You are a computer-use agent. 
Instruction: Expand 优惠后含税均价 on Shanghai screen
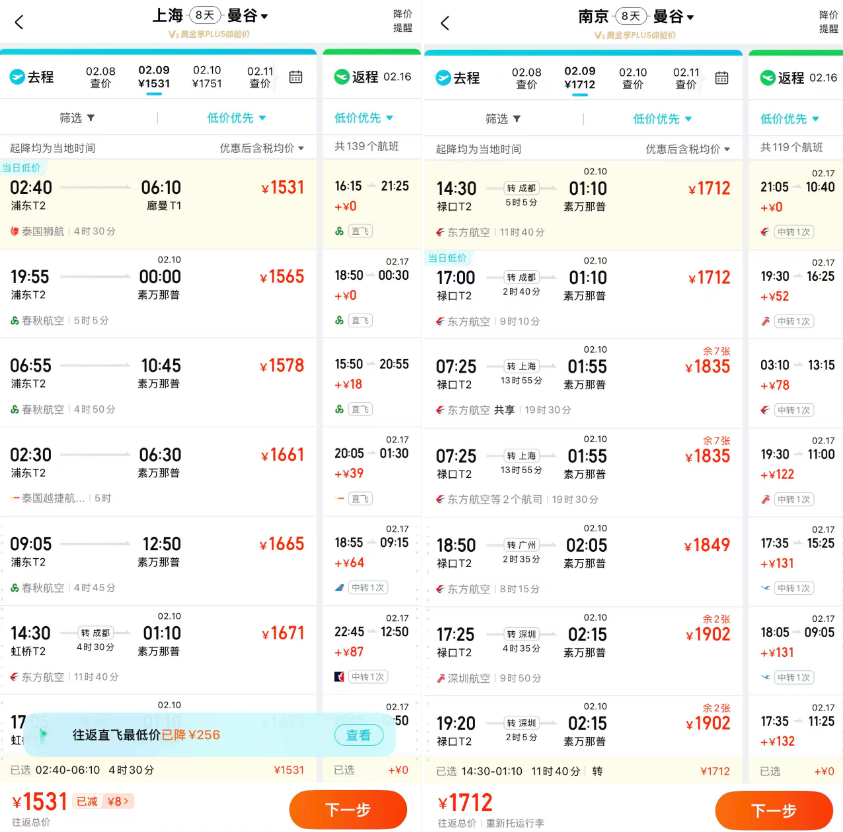262,148
